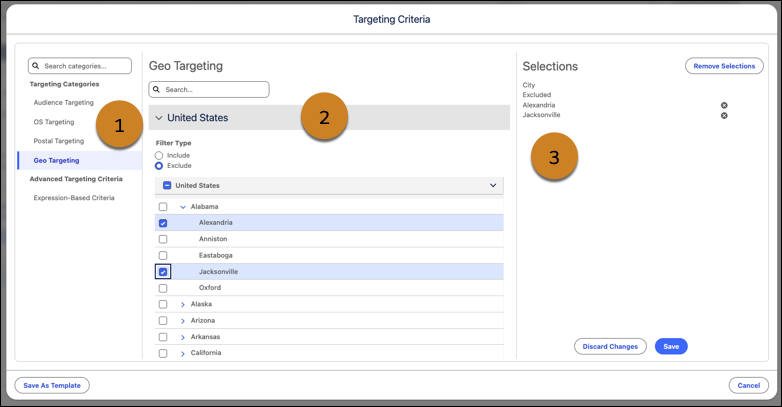The image size is (782, 407).
Task: Expand the Arkansas state chevron
Action: [183, 337]
